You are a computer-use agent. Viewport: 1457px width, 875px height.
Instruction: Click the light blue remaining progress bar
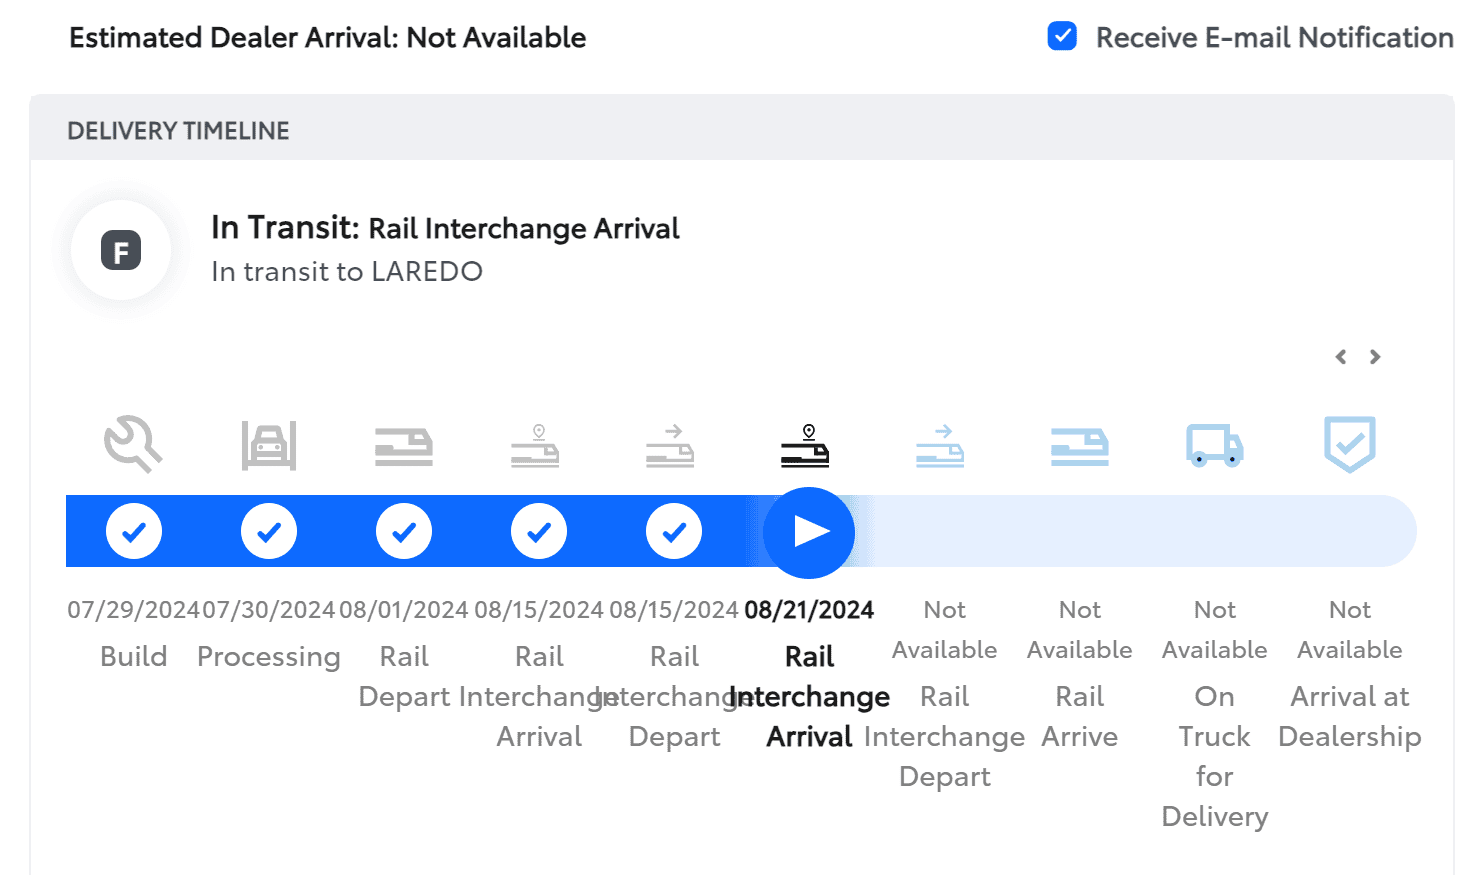click(x=1130, y=532)
